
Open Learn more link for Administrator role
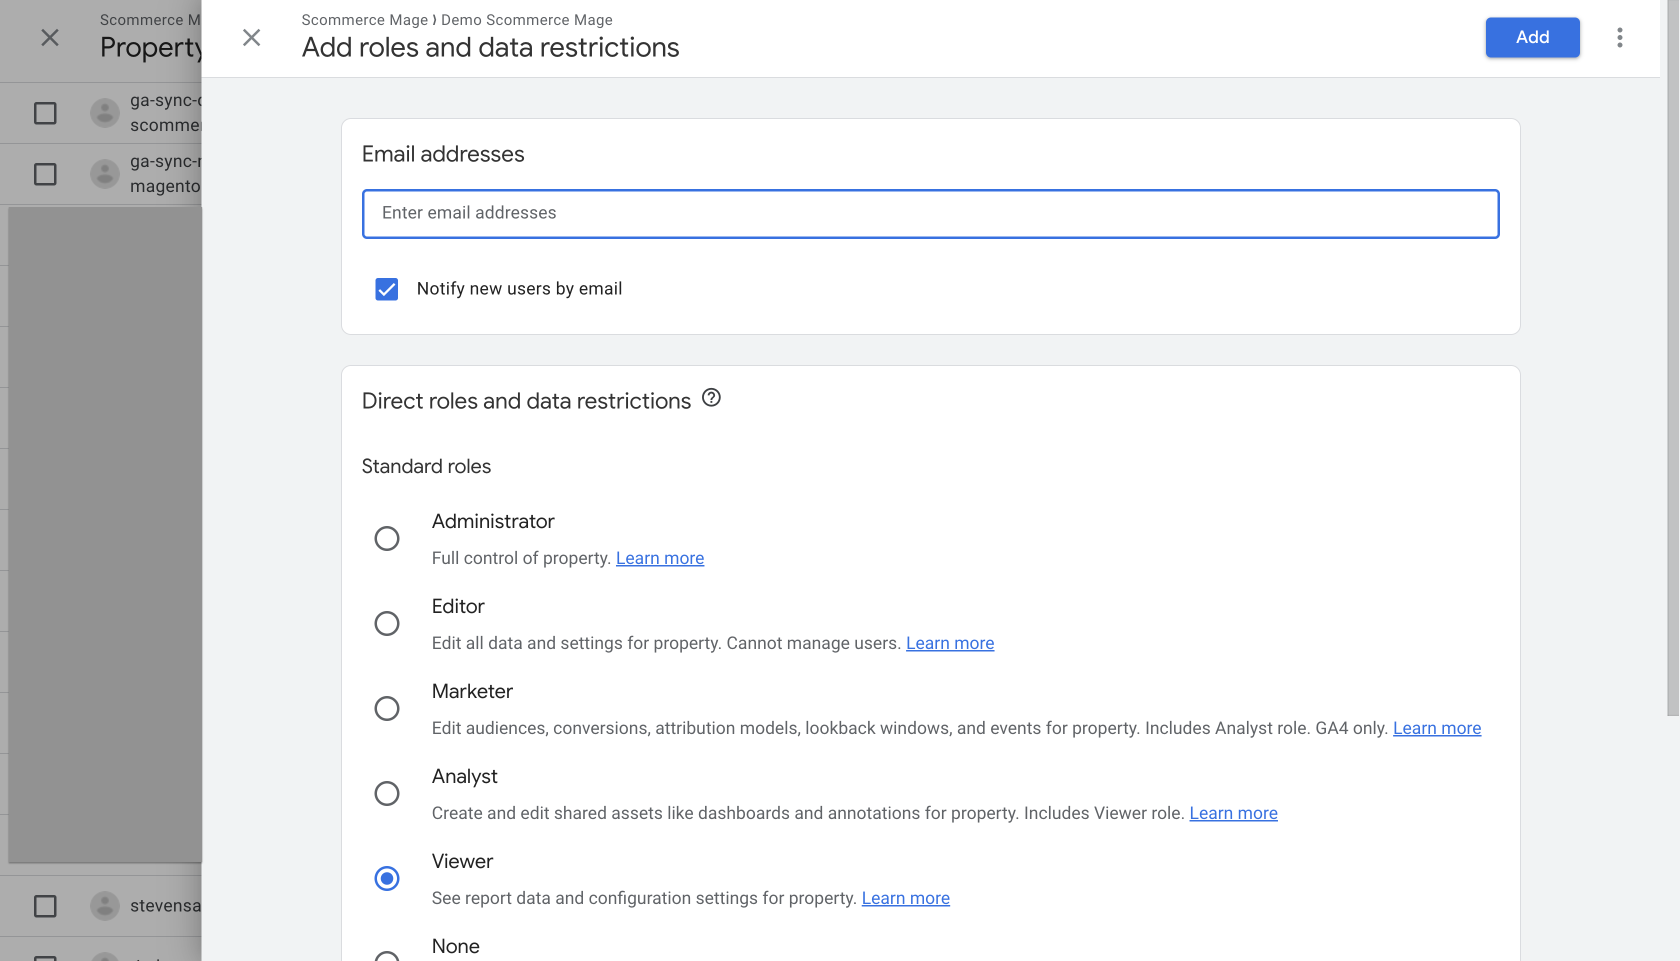click(659, 558)
